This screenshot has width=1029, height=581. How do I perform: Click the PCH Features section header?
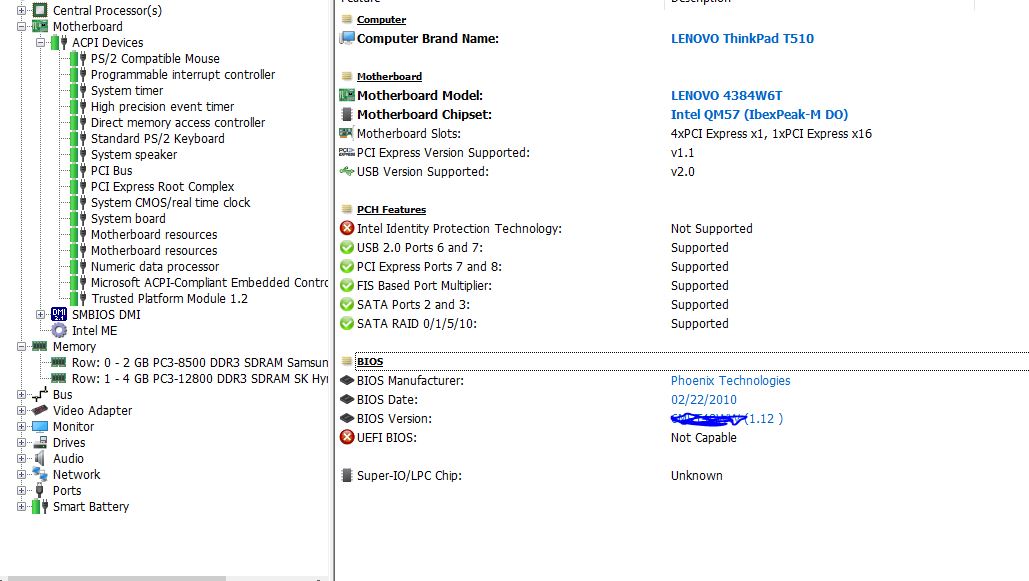tap(391, 209)
